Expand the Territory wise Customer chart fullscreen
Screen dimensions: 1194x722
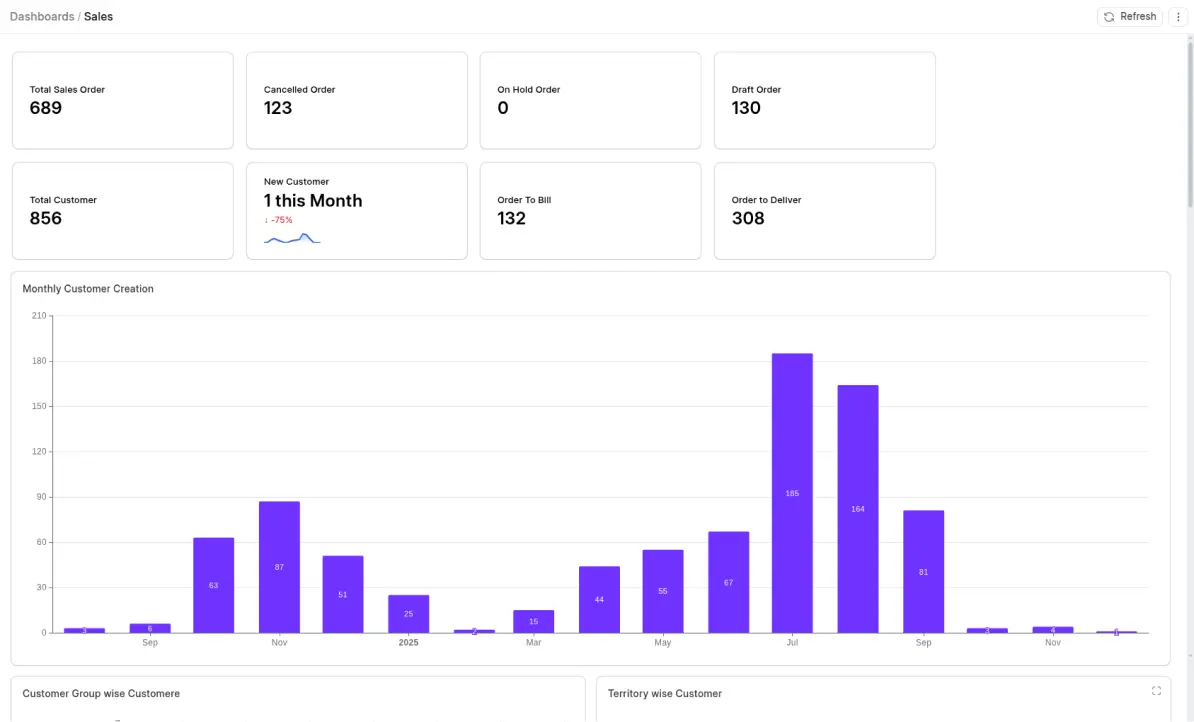tap(1156, 691)
